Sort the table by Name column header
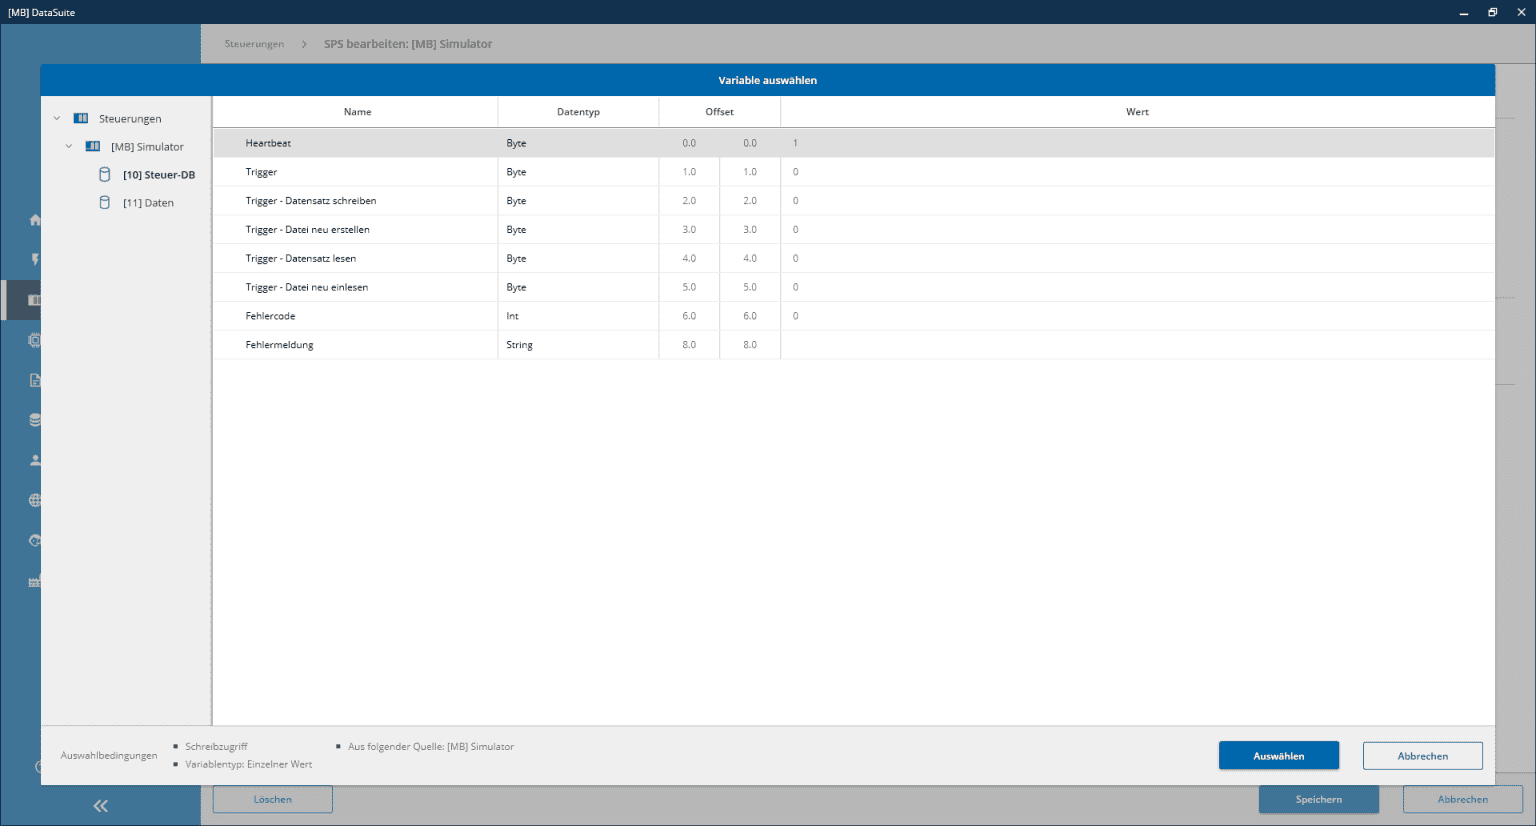The height and width of the screenshot is (826, 1536). 357,112
